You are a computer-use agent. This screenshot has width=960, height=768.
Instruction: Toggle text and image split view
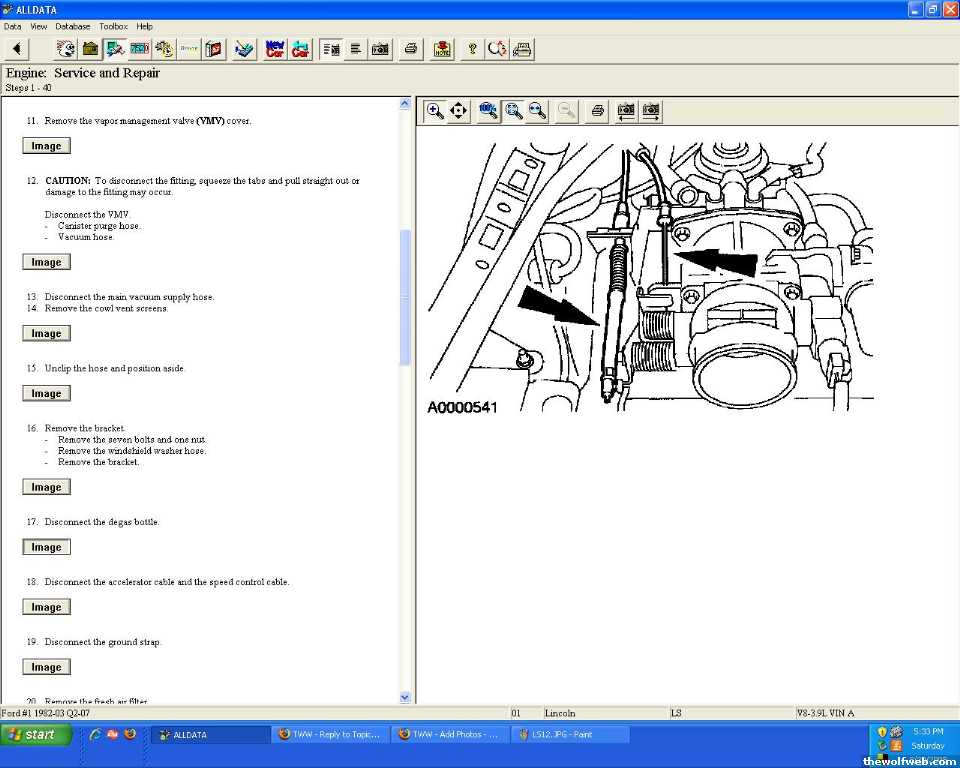pos(331,49)
